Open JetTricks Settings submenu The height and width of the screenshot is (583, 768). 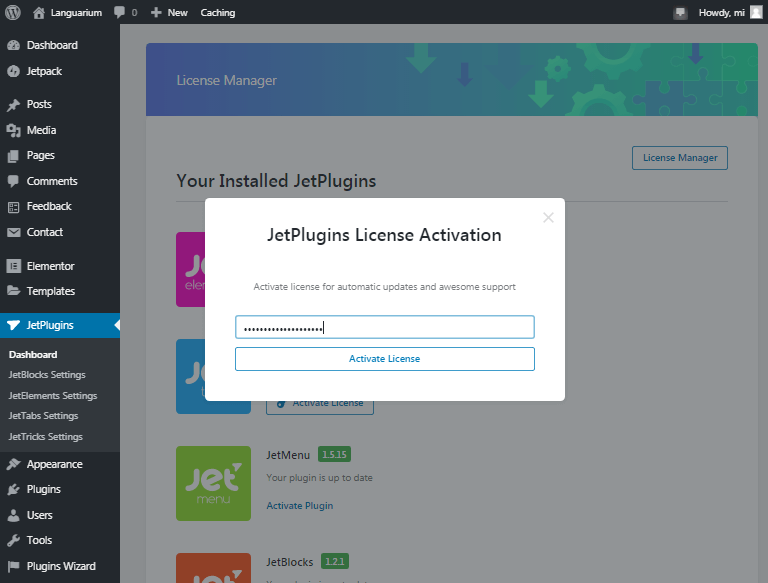(45, 437)
